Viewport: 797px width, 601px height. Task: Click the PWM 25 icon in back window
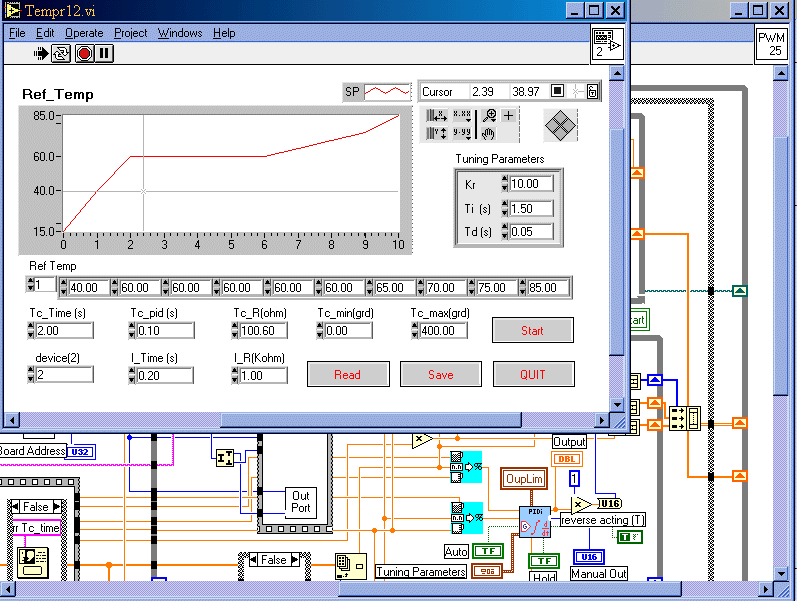pyautogui.click(x=771, y=44)
